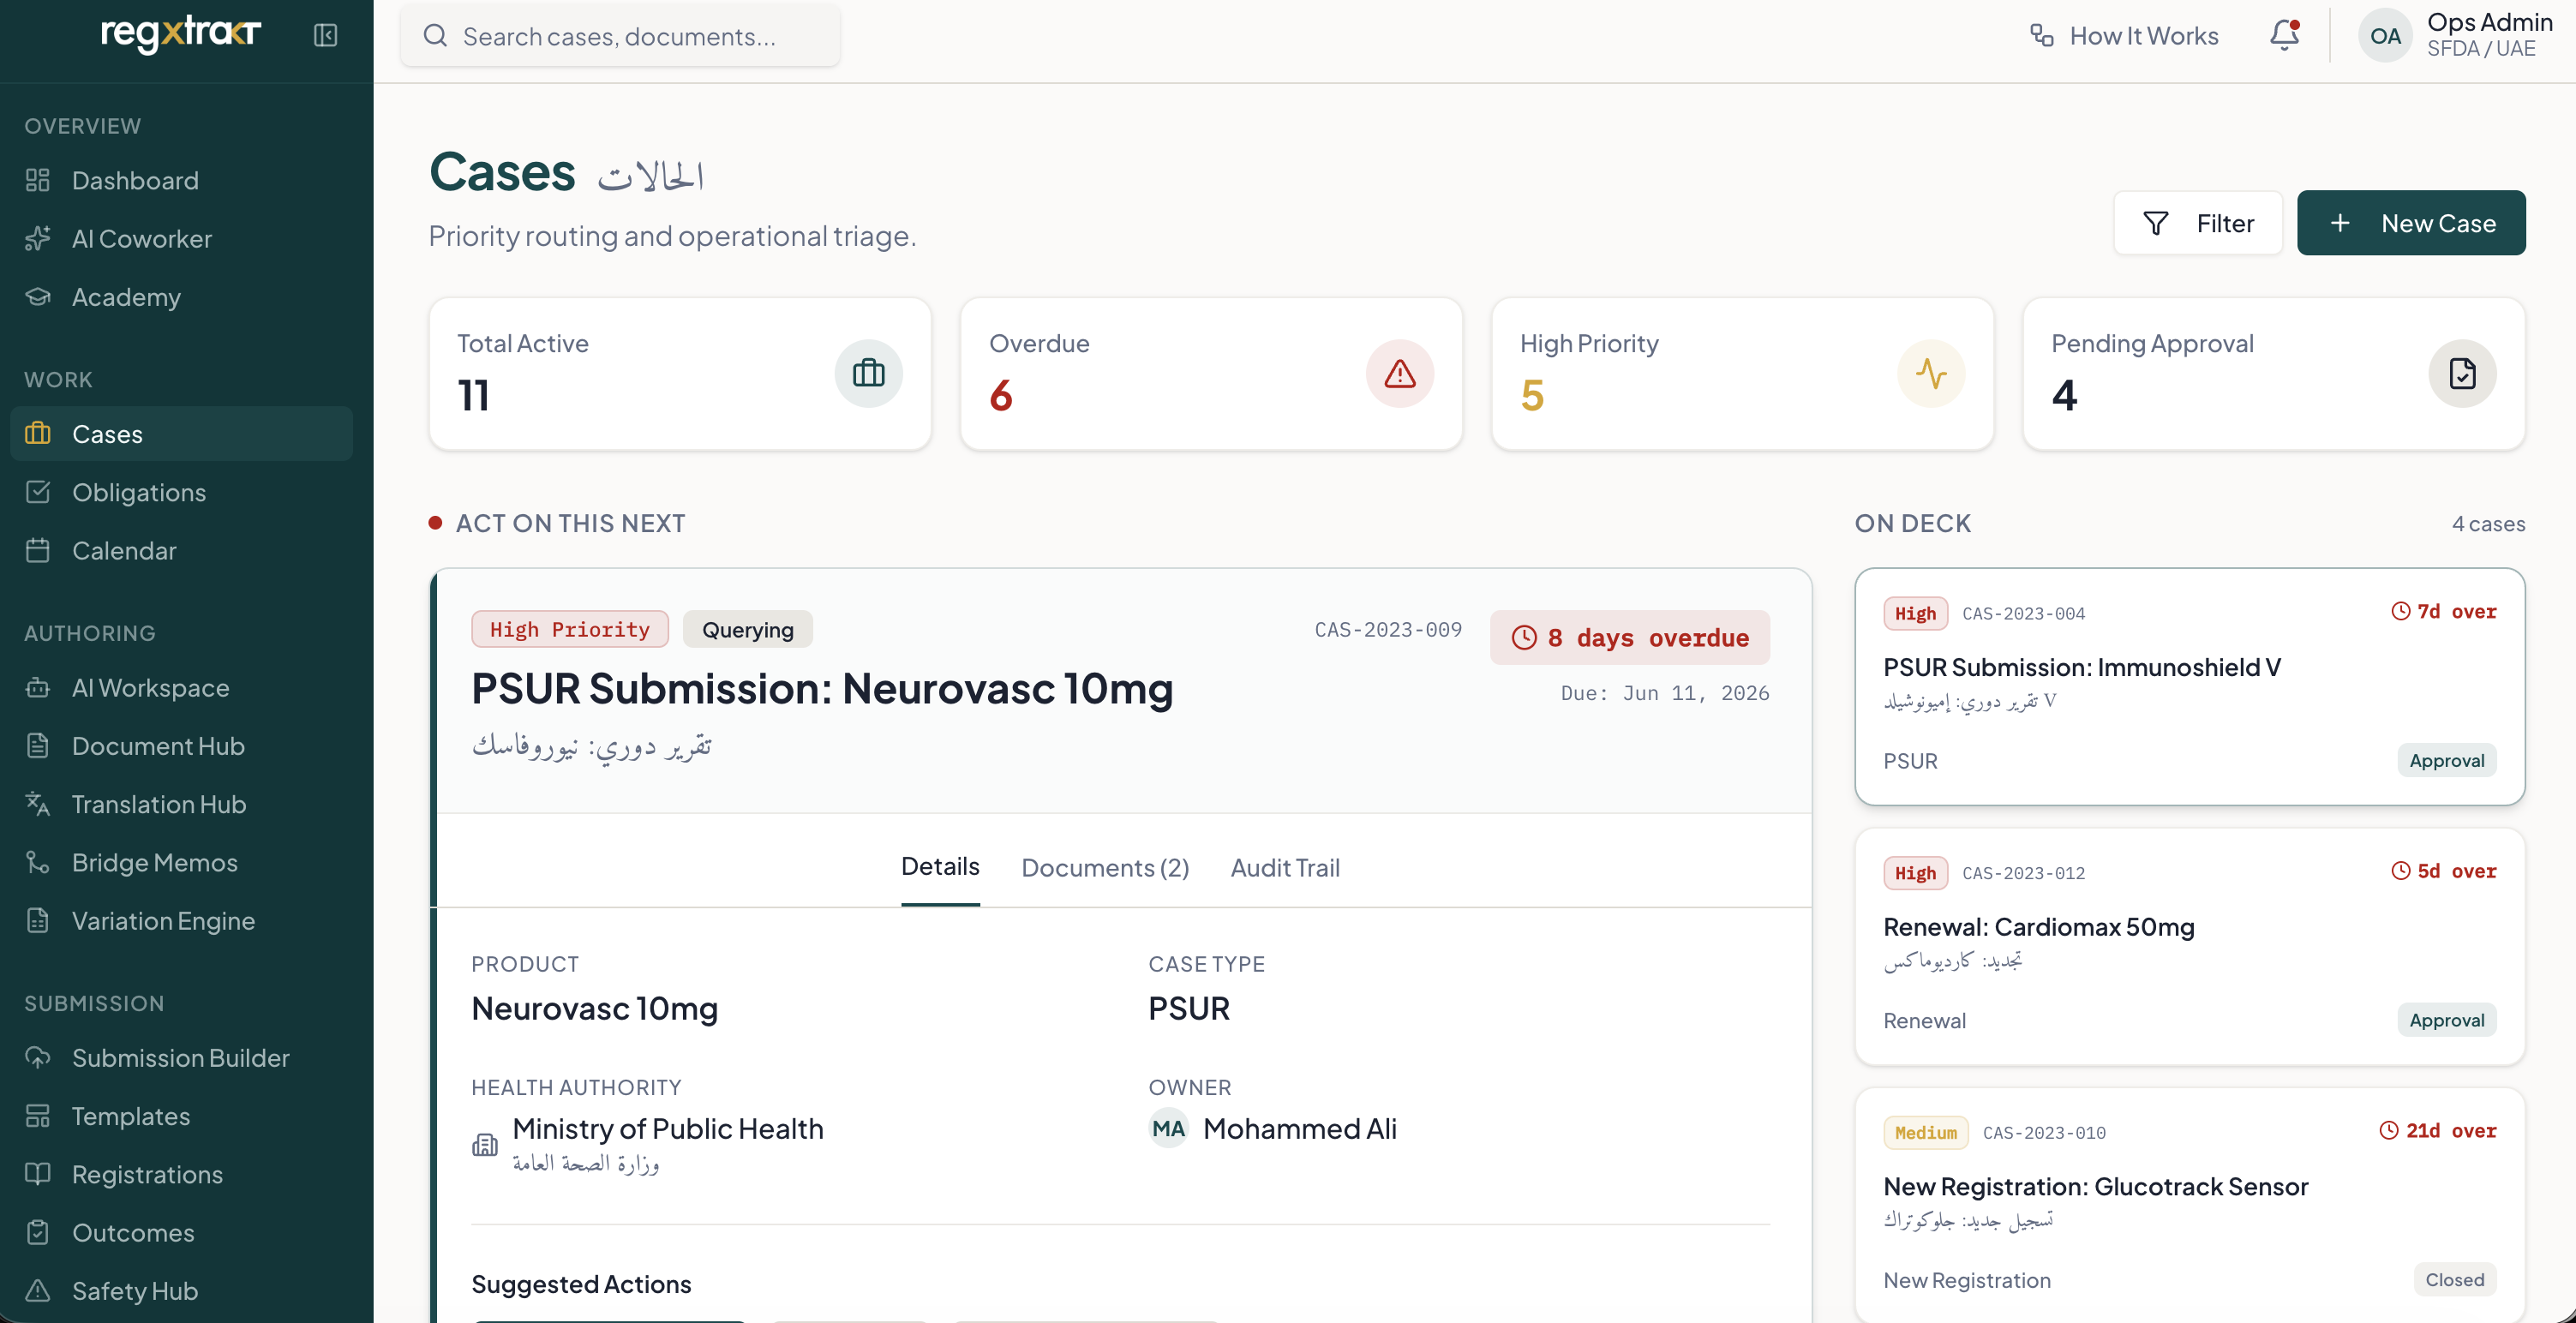2576x1323 pixels.
Task: Click the Variation Engine document icon
Action: (x=38, y=920)
